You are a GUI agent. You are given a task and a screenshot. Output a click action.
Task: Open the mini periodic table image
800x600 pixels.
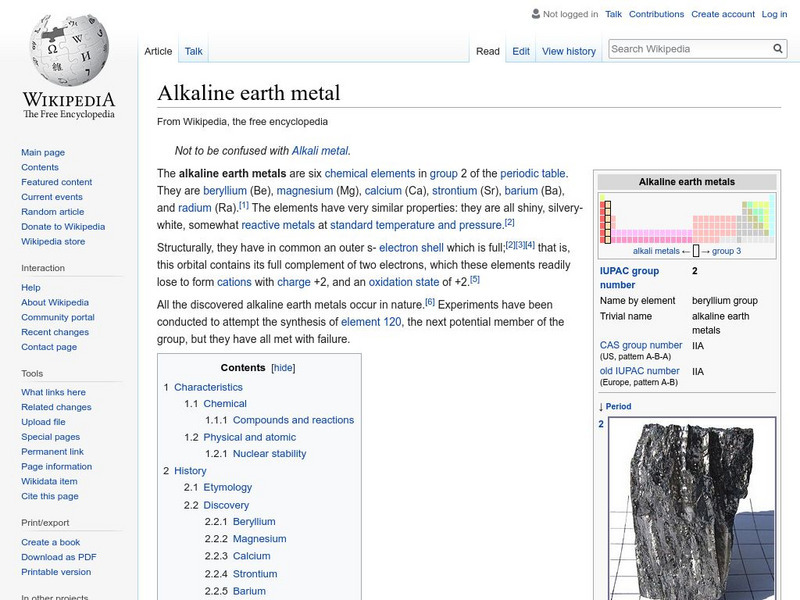coord(687,220)
